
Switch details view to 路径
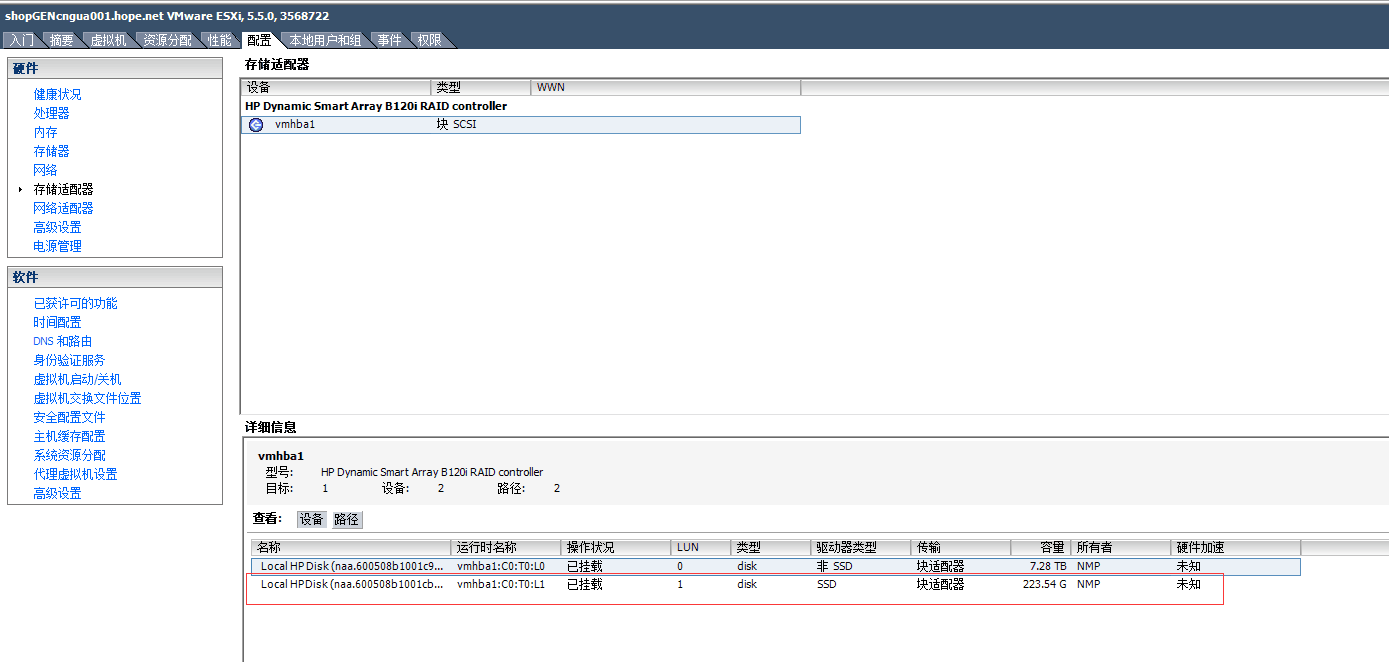pyautogui.click(x=346, y=519)
